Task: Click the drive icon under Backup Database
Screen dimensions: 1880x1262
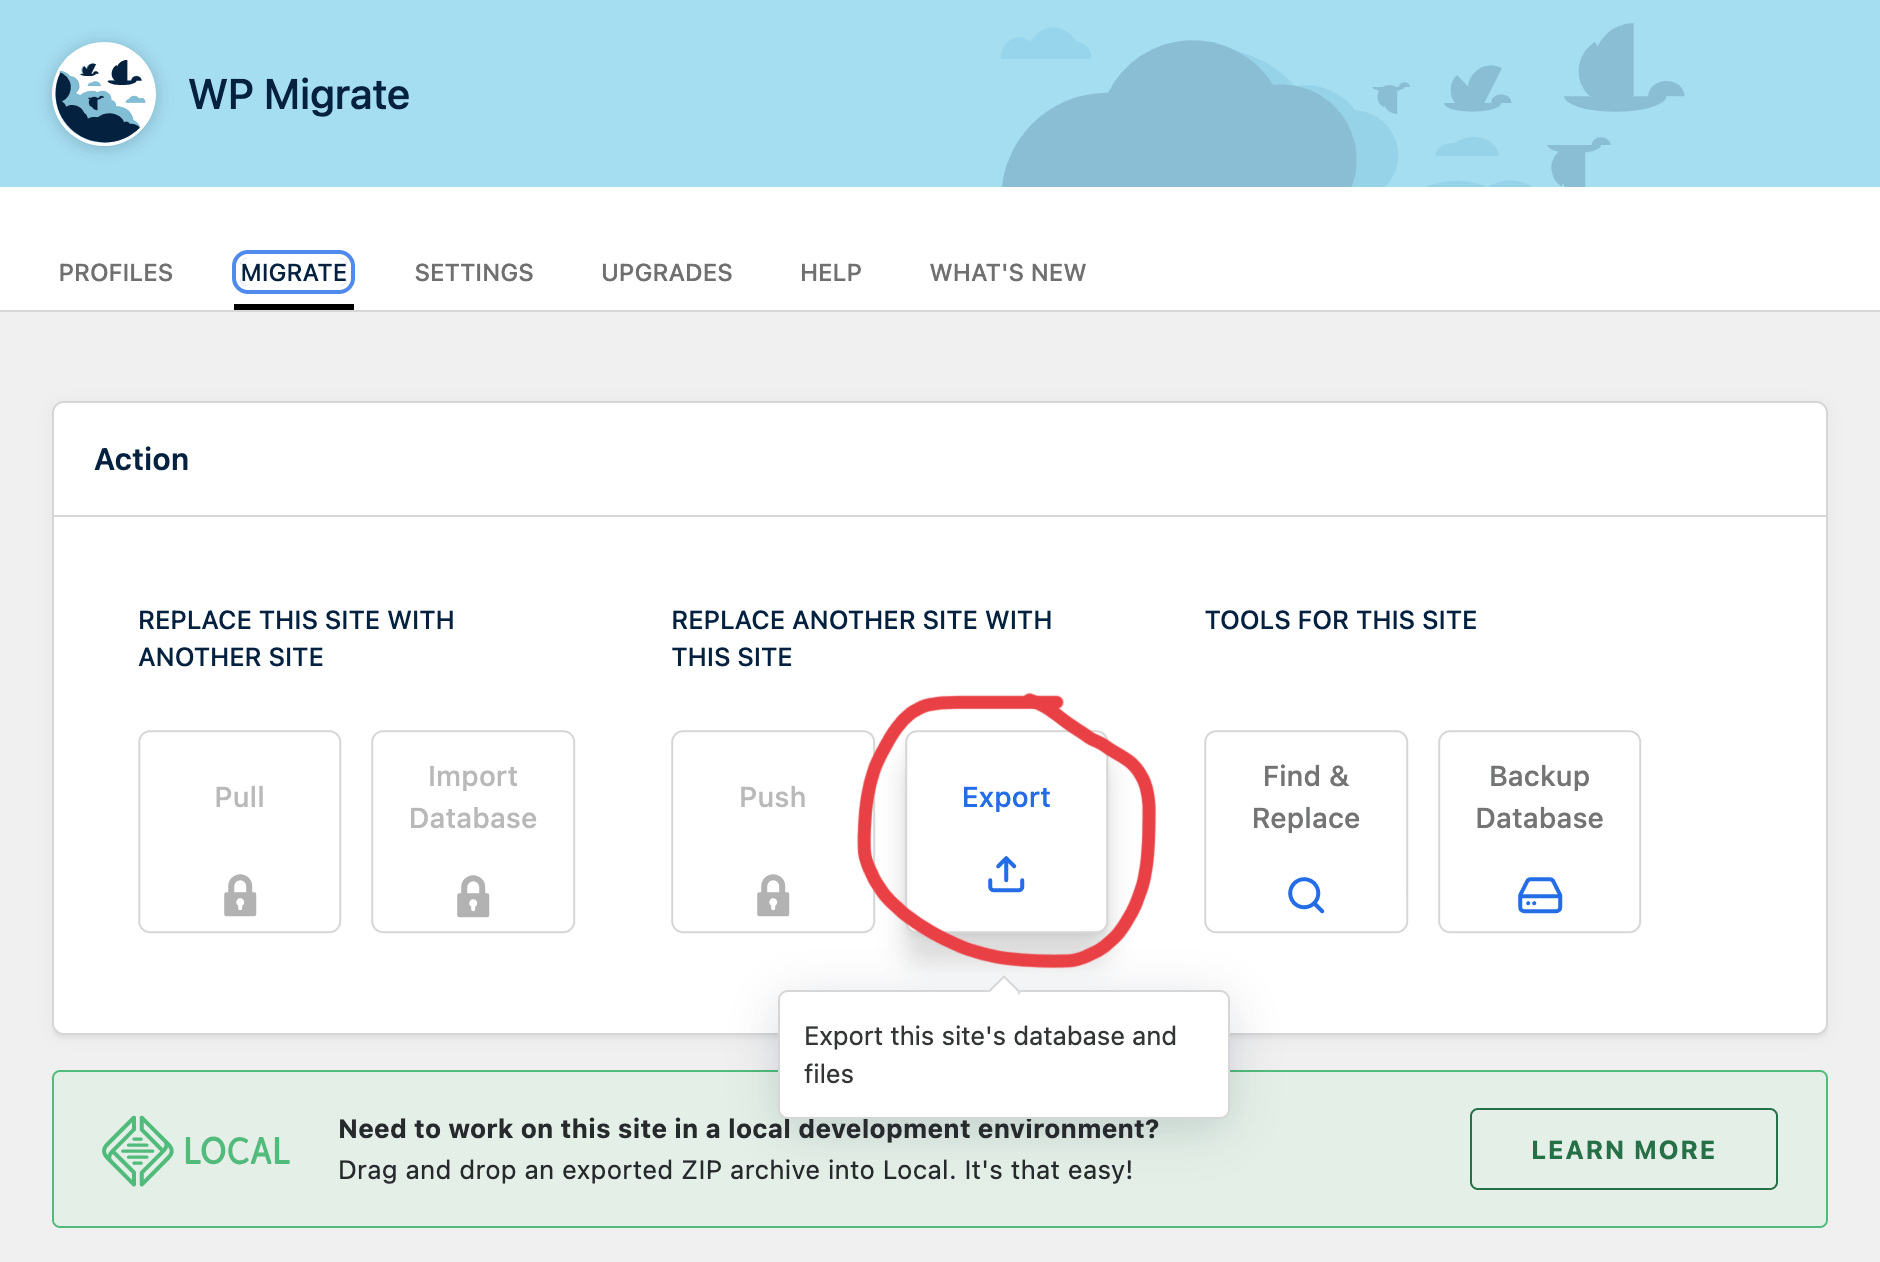Action: pos(1539,895)
